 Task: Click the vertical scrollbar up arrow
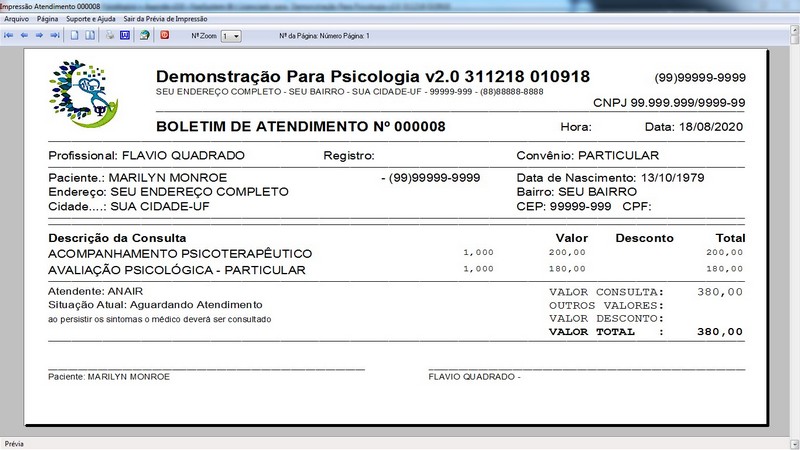[794, 30]
